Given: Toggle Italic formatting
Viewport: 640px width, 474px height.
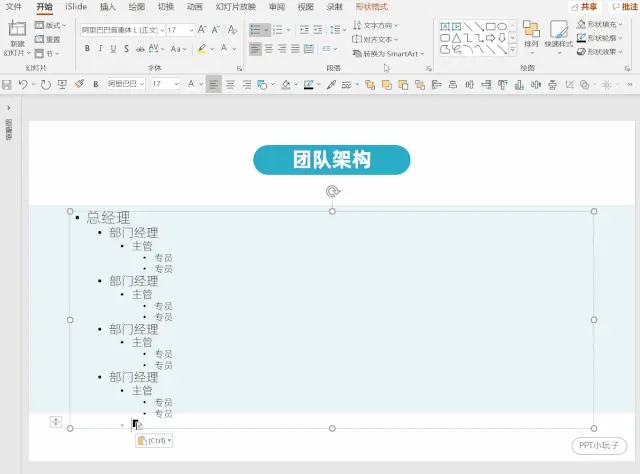Looking at the screenshot, I should coord(100,49).
